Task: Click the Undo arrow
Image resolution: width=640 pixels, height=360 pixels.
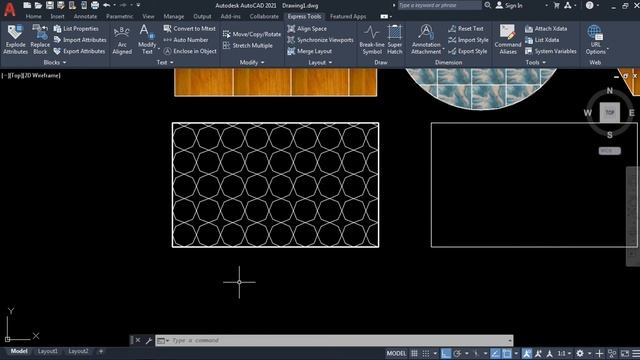Action: pyautogui.click(x=107, y=5)
